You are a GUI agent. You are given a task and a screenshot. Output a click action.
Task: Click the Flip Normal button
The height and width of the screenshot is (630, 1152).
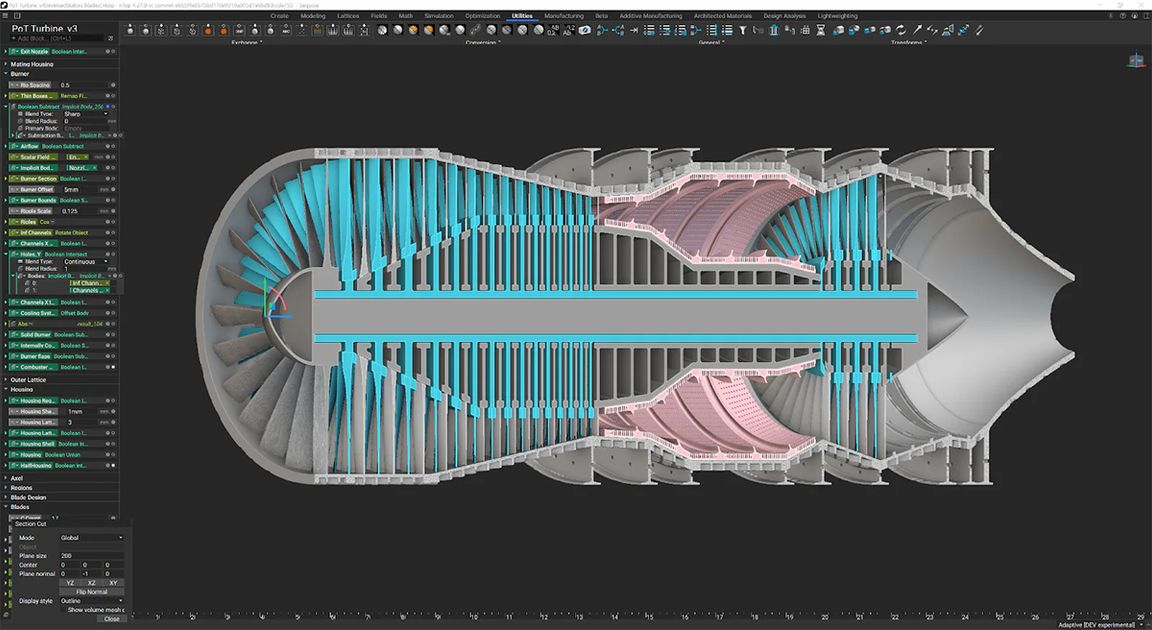click(91, 592)
